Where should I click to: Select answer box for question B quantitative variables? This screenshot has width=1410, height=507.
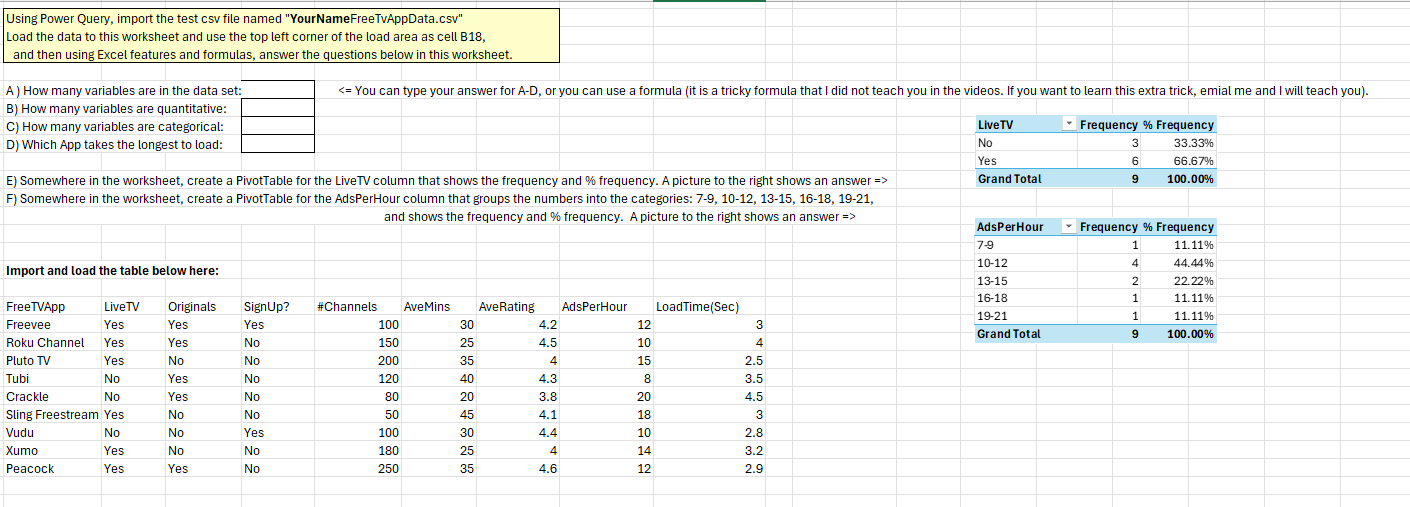point(278,108)
